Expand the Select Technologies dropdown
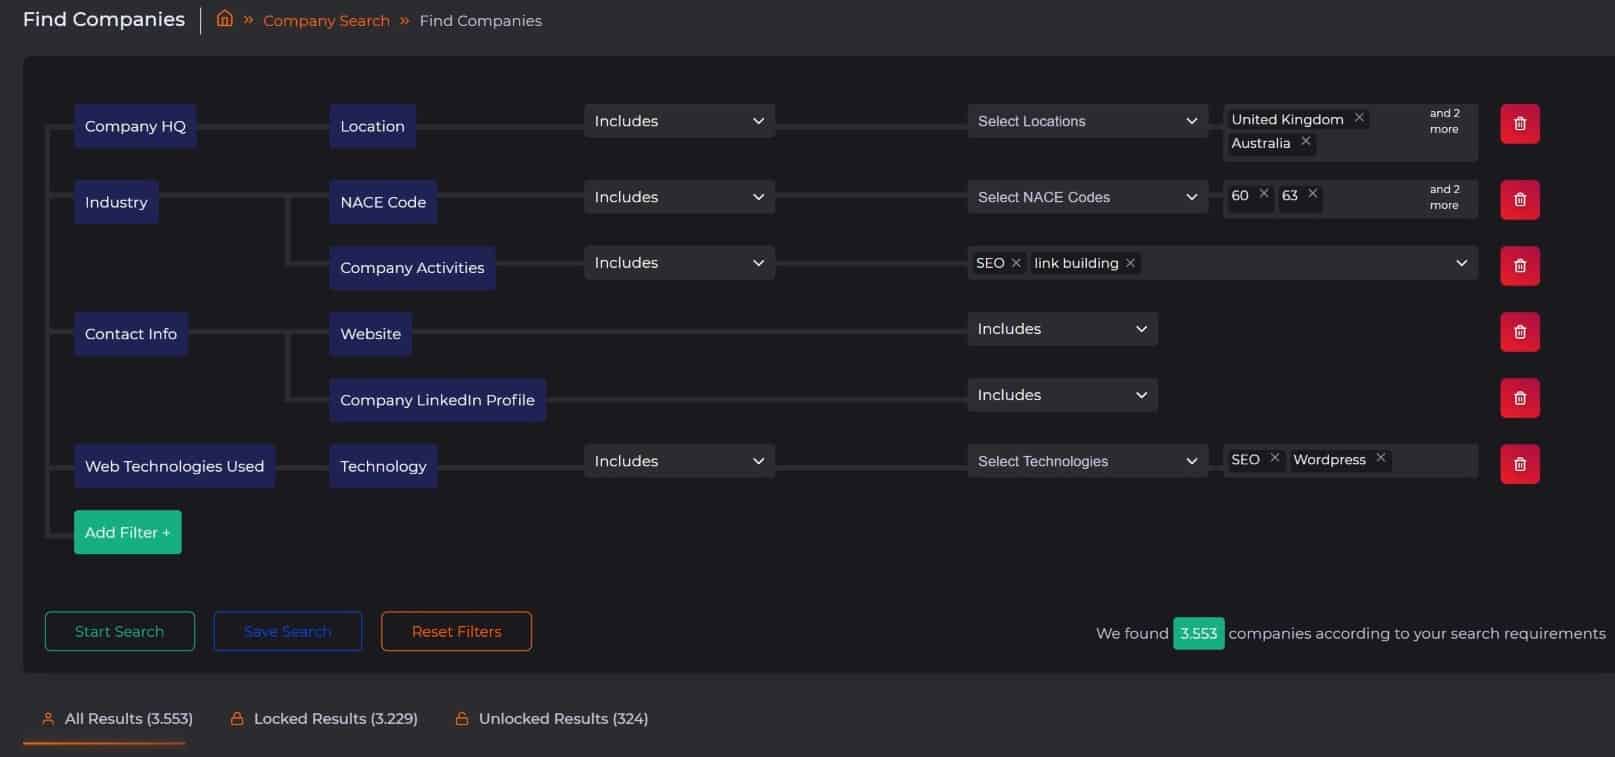The height and width of the screenshot is (757, 1615). [x=1086, y=461]
